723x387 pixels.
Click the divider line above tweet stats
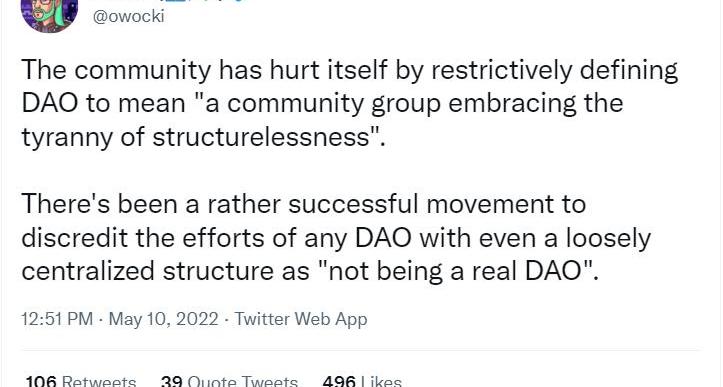(x=361, y=350)
